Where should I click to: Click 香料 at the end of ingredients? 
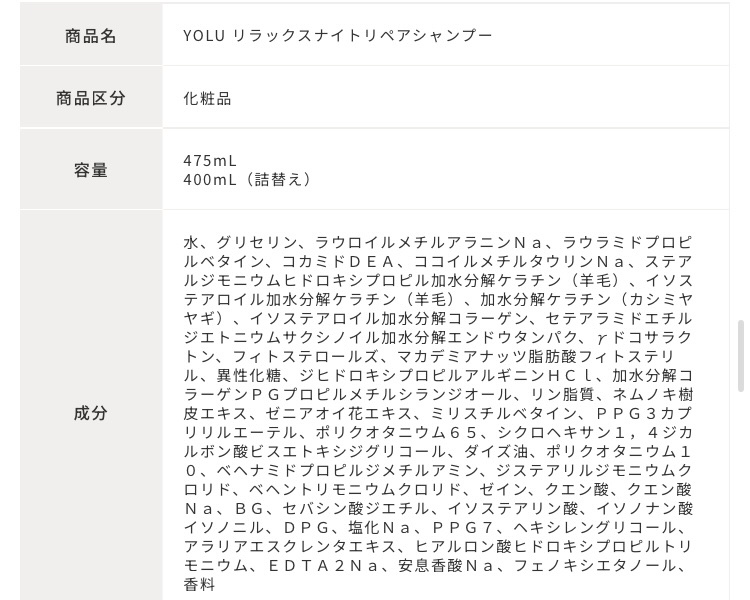(199, 584)
